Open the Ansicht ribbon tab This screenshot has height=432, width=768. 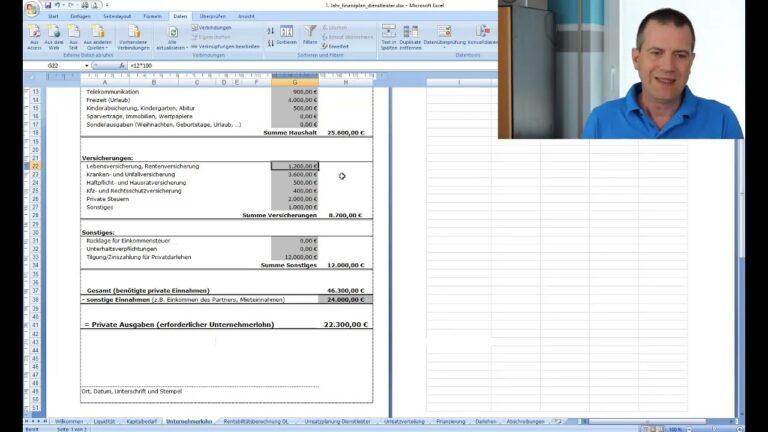click(x=246, y=17)
